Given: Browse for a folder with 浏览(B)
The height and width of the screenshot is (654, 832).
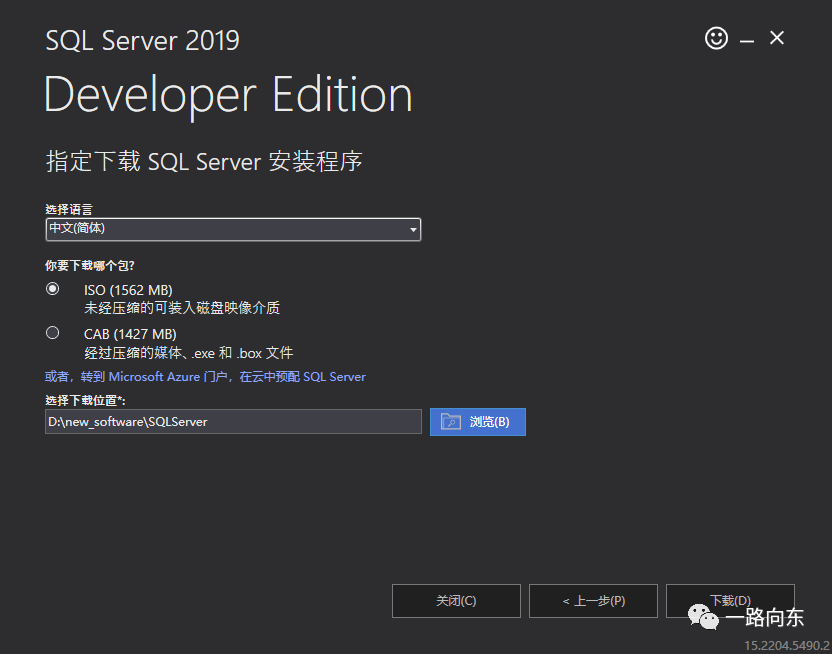Looking at the screenshot, I should coord(477,421).
